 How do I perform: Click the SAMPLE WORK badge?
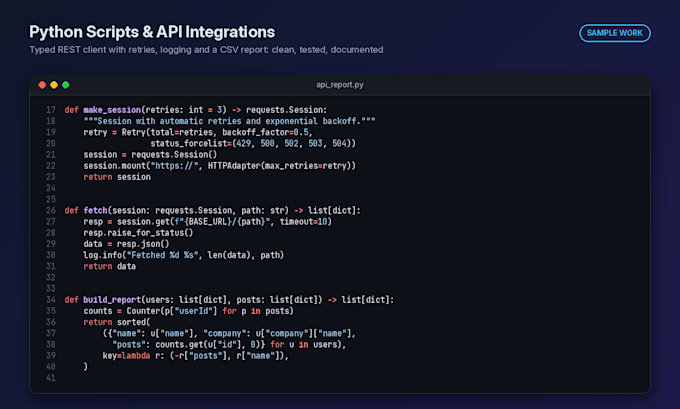pyautogui.click(x=615, y=33)
